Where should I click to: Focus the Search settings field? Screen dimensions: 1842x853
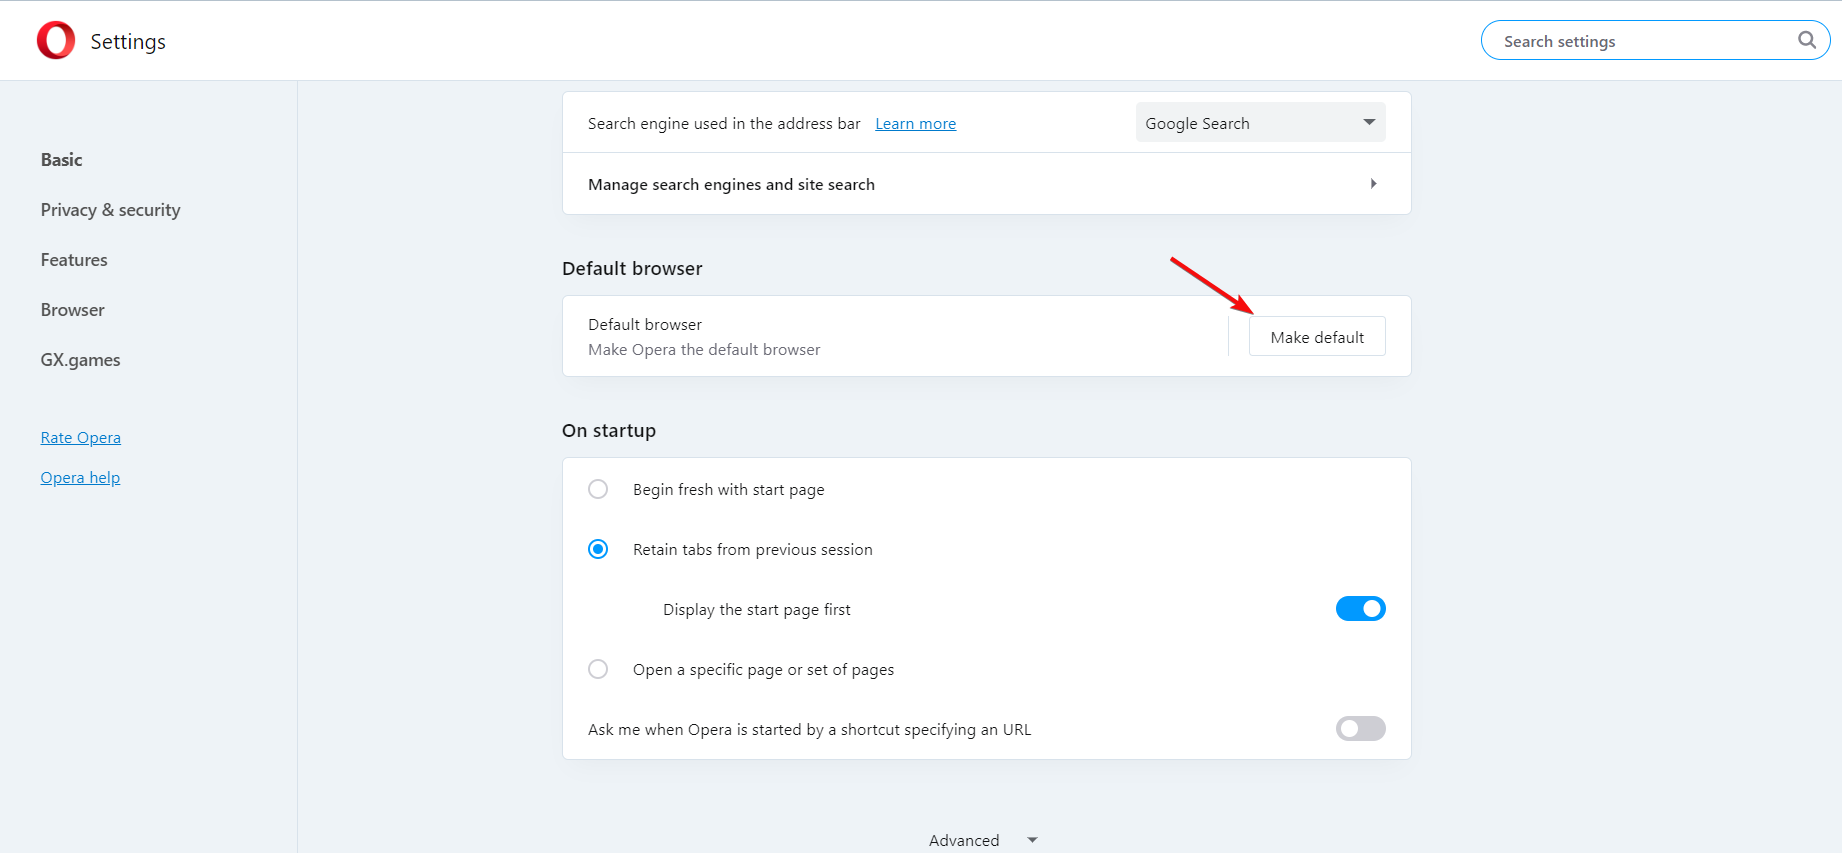pyautogui.click(x=1655, y=41)
